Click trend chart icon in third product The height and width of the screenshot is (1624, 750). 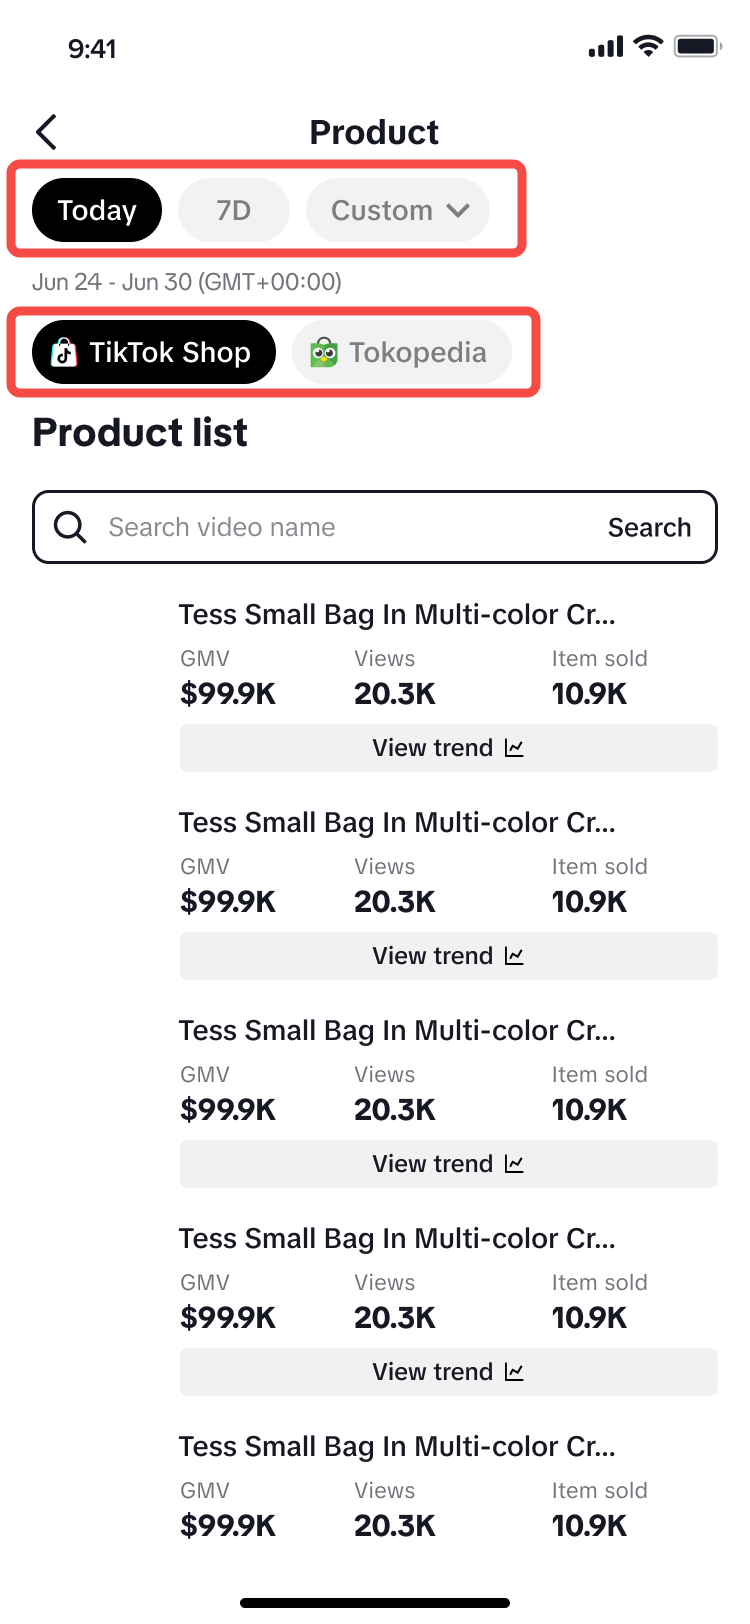point(515,1164)
